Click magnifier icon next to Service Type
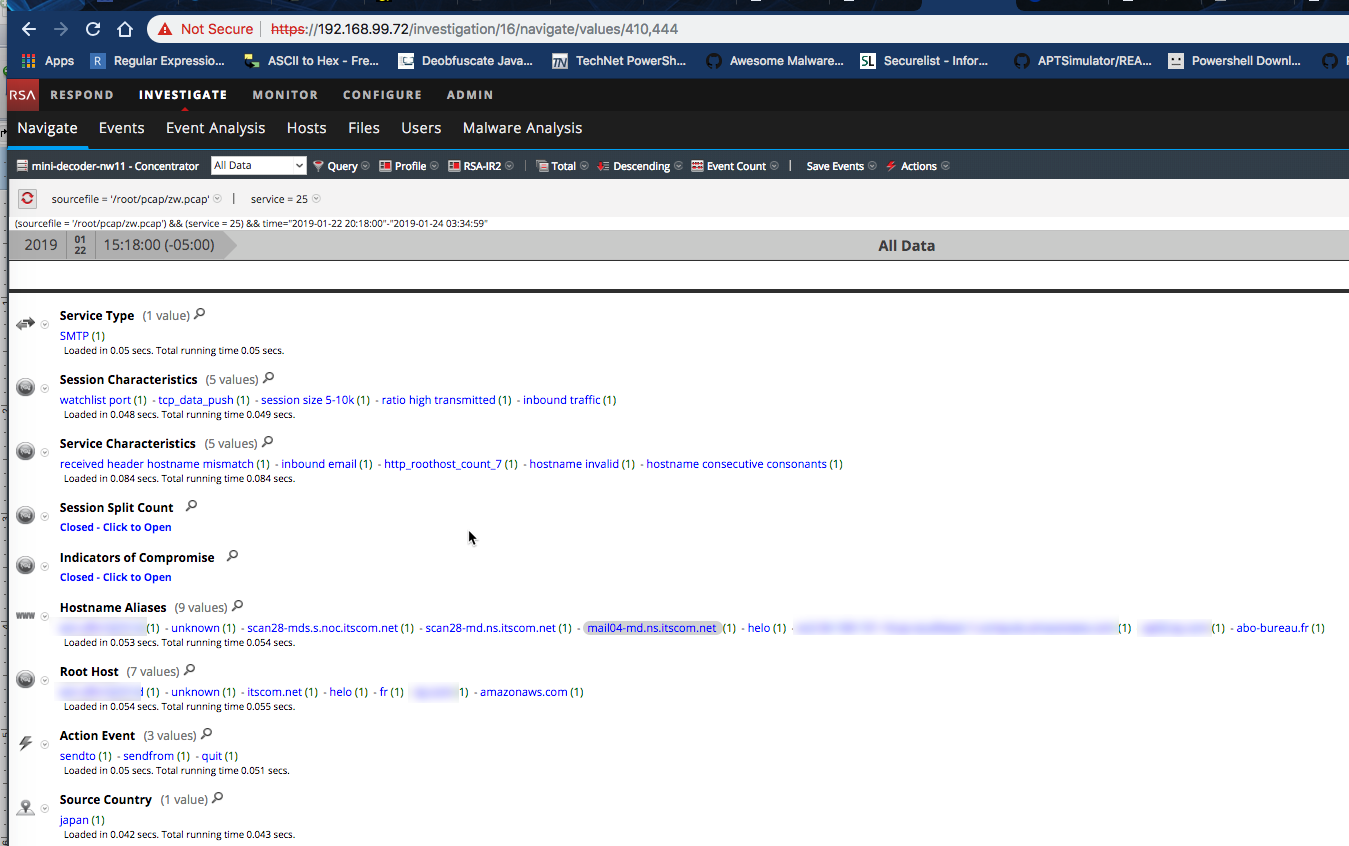 click(200, 315)
